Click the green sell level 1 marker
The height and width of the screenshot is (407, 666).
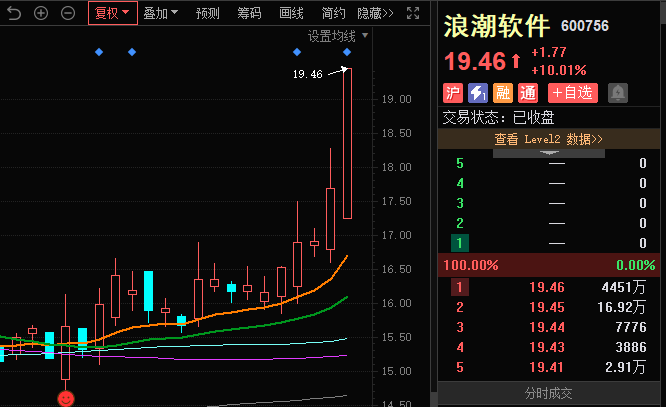460,243
